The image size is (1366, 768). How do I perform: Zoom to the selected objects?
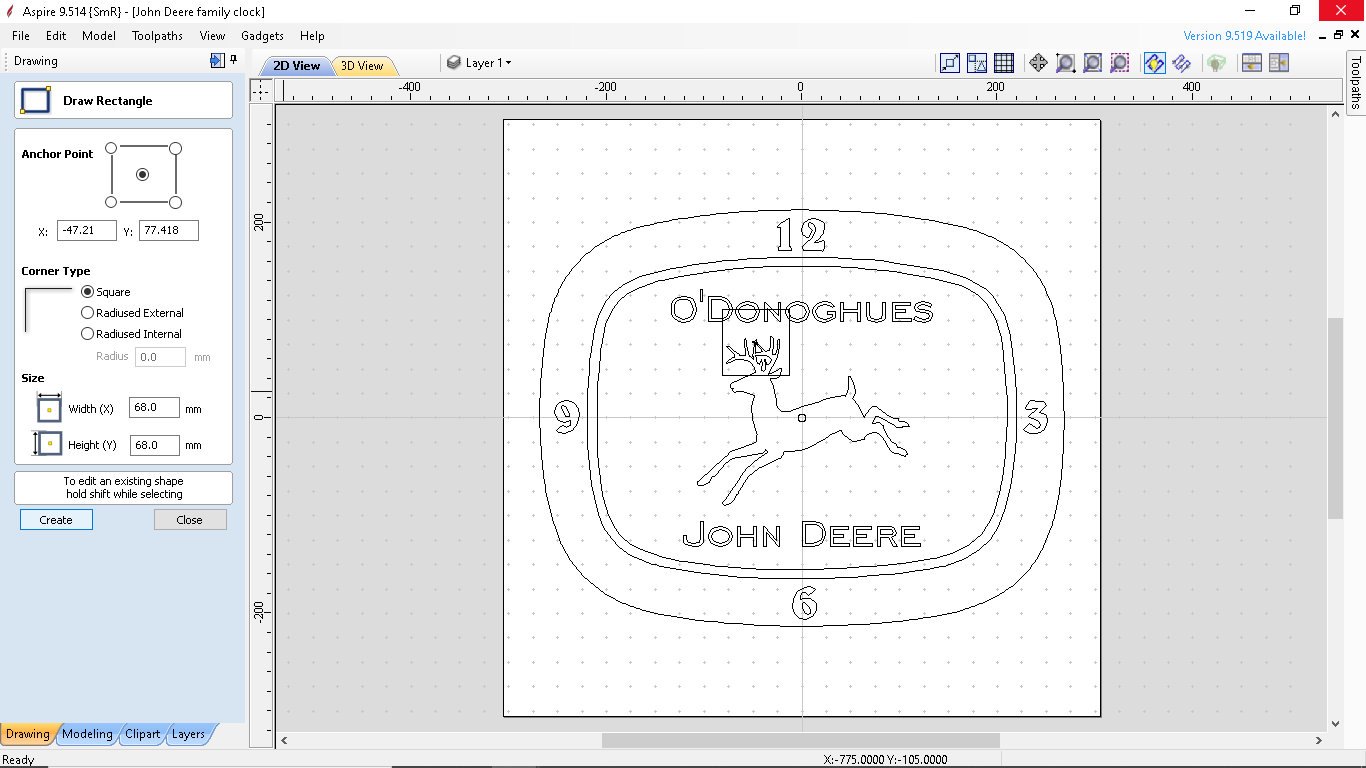click(x=1119, y=62)
